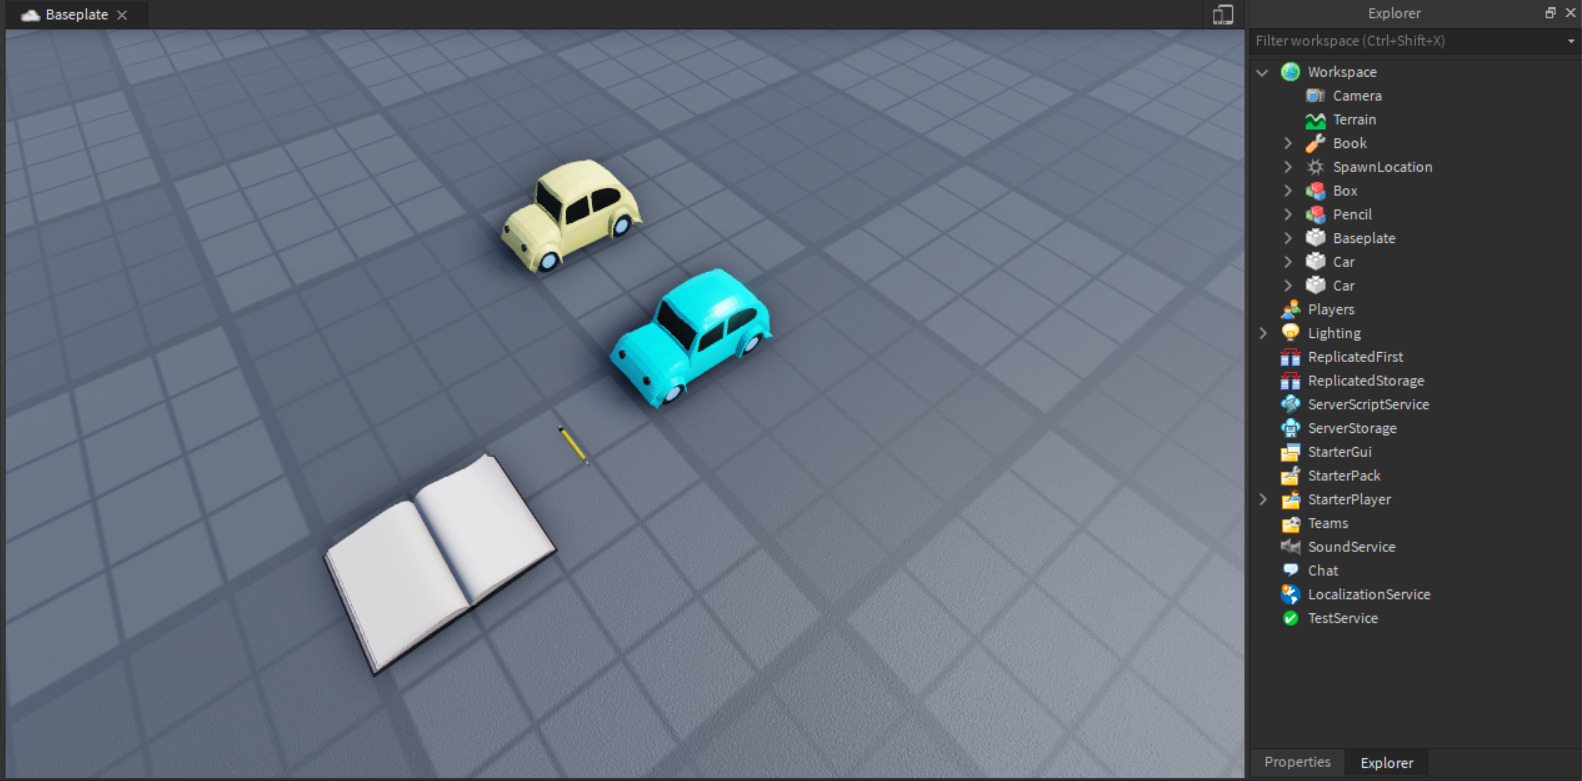Undock the Explorer panel
Image resolution: width=1582 pixels, height=781 pixels.
coord(1550,13)
